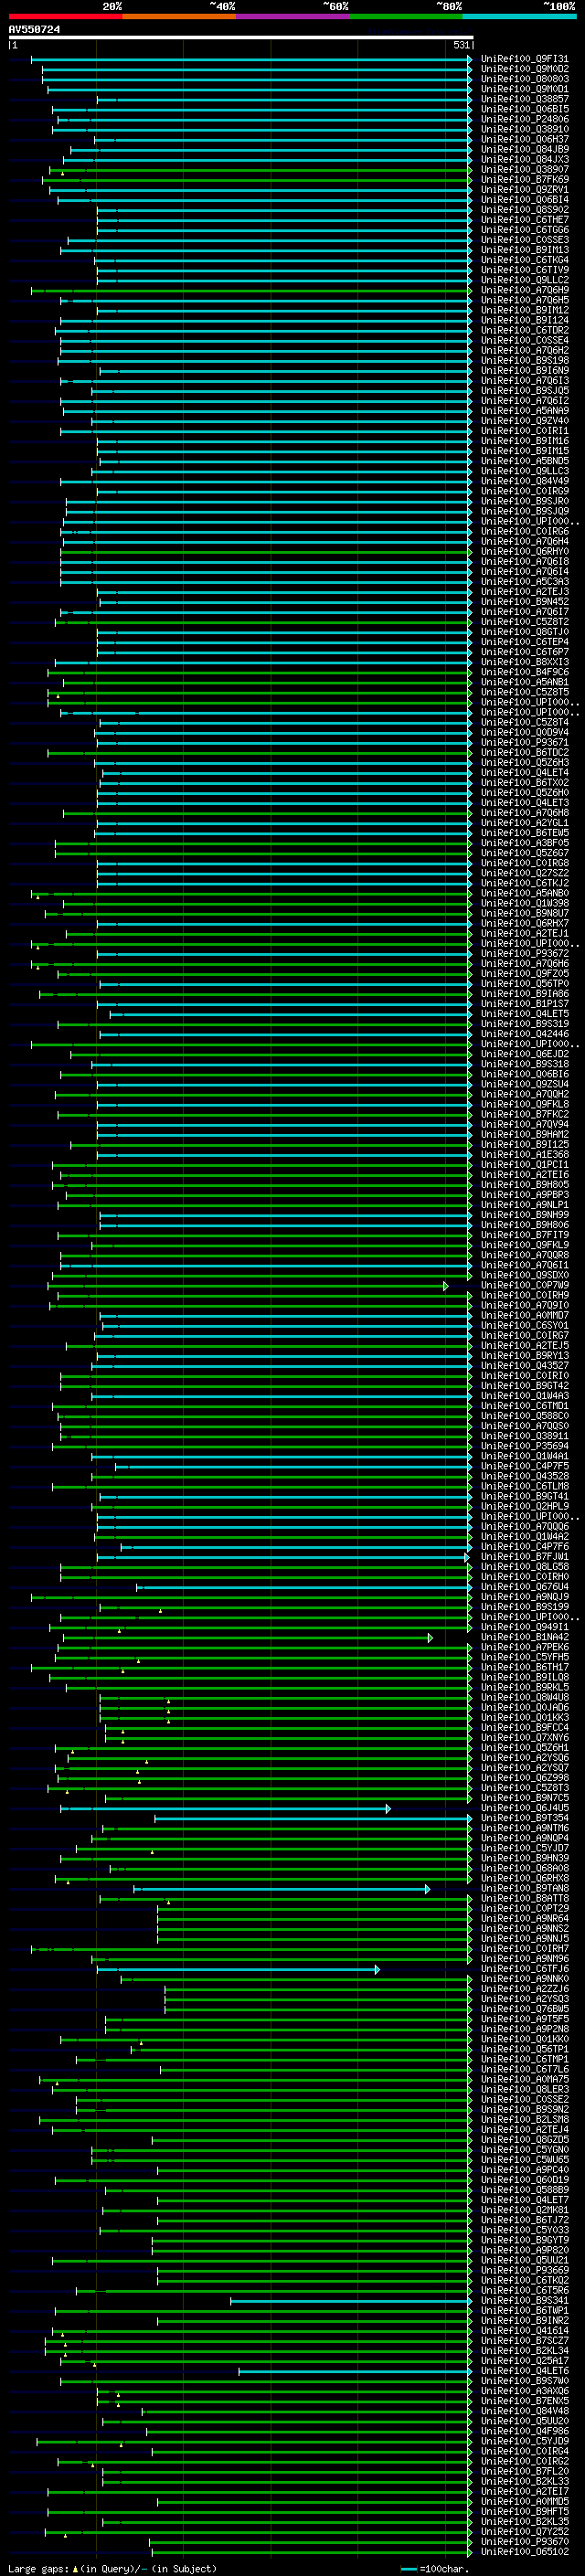The width and height of the screenshot is (585, 2576).
Task: Click the cyan alignment bar of UniRef100_B9S341
Action: click(350, 2301)
